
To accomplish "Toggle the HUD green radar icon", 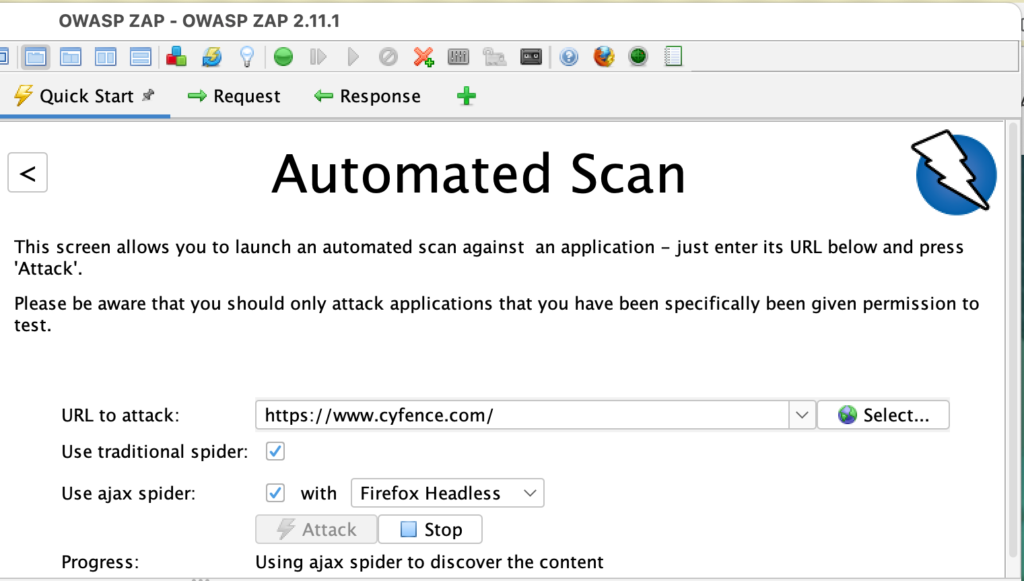I will point(638,57).
